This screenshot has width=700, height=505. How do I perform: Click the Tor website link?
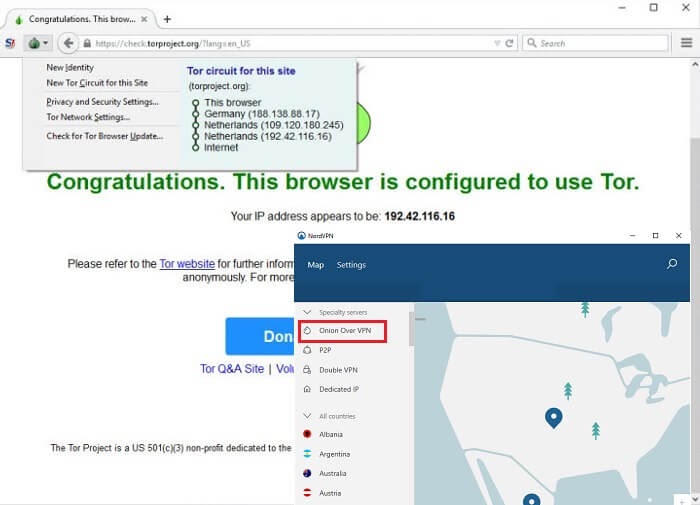[187, 264]
